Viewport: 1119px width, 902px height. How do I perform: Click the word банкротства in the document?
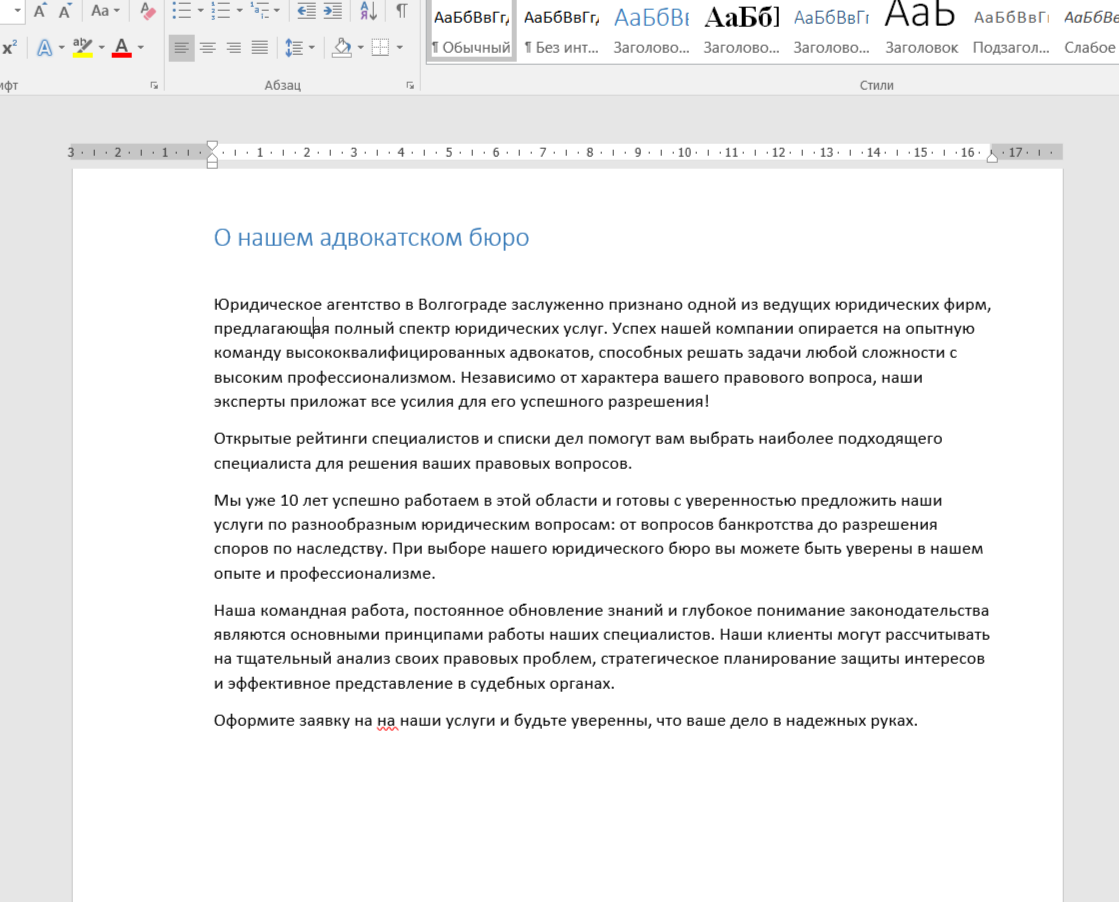click(767, 525)
